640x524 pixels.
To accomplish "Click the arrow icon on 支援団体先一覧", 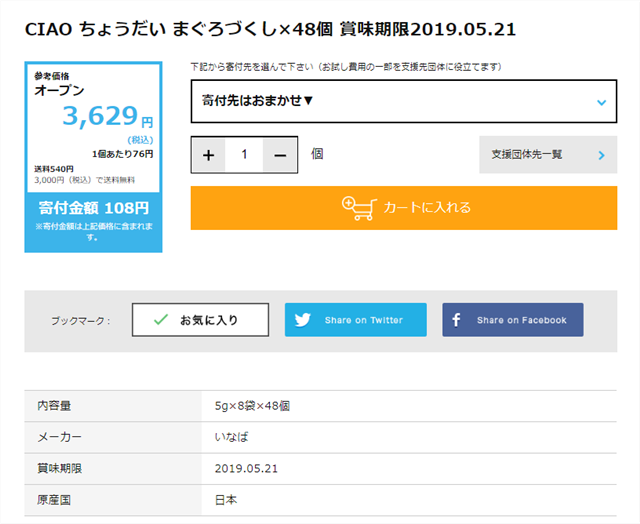I will [601, 155].
